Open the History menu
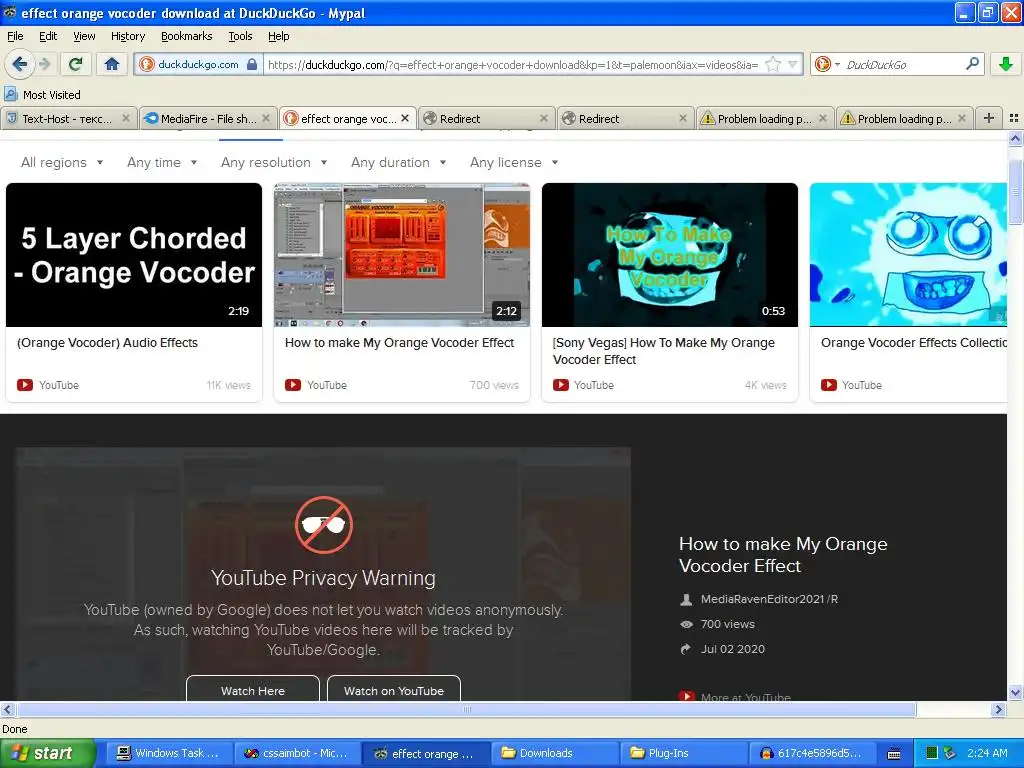This screenshot has height=768, width=1024. coord(128,36)
